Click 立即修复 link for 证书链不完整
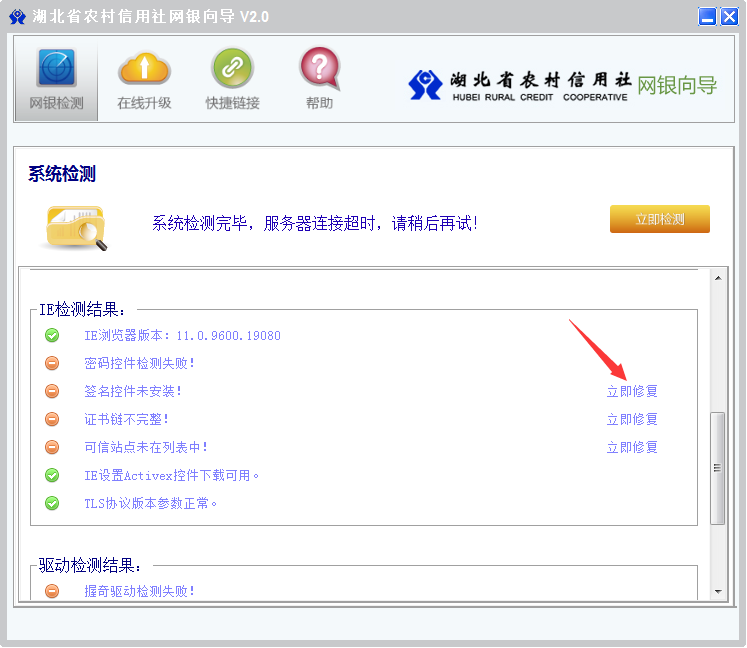 [x=632, y=420]
